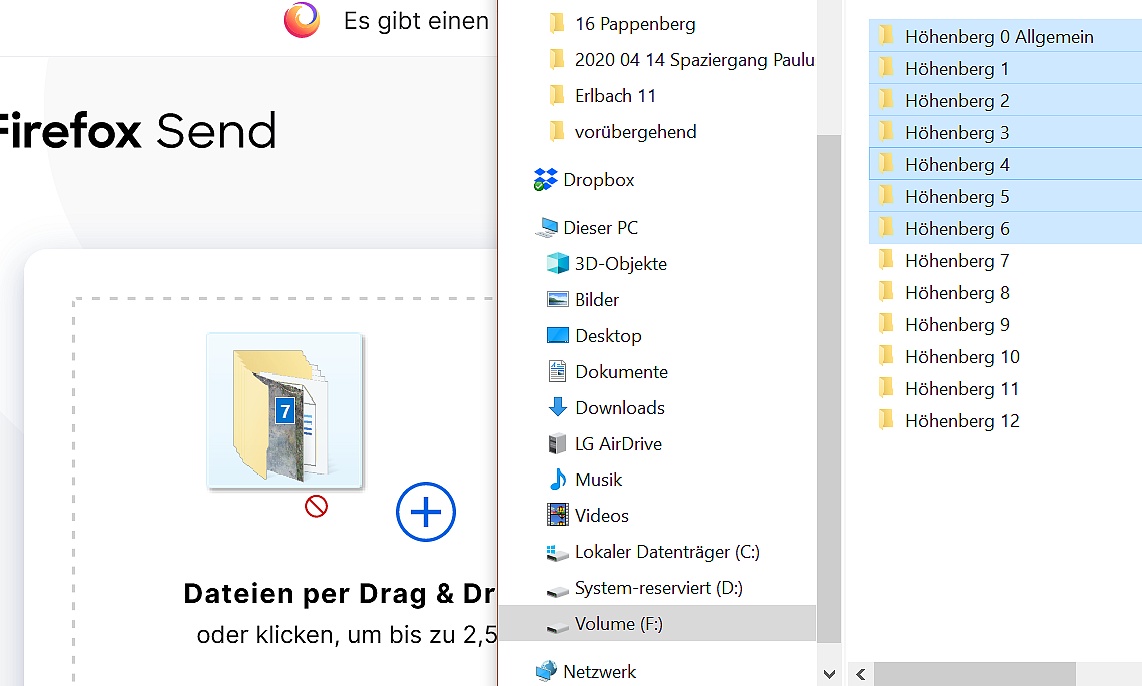Select Dropbox label in navigation pane
The width and height of the screenshot is (1142, 686).
pyautogui.click(x=599, y=180)
